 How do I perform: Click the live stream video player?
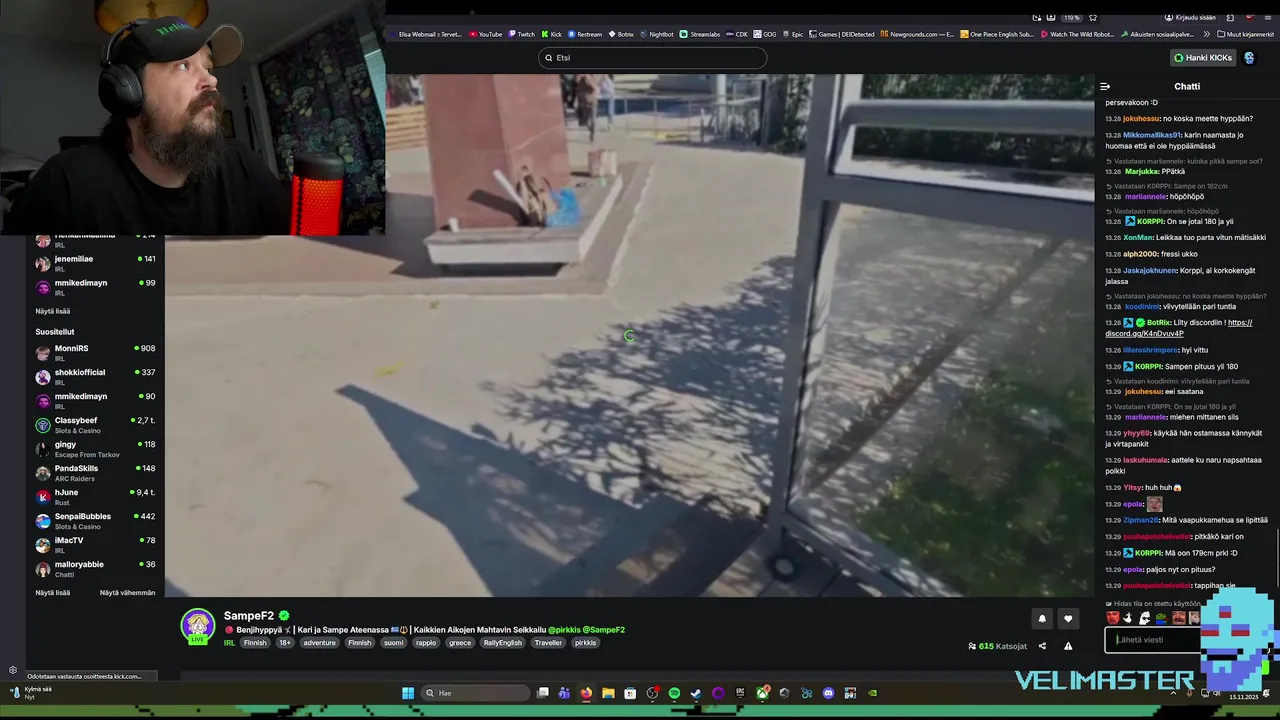(x=630, y=335)
